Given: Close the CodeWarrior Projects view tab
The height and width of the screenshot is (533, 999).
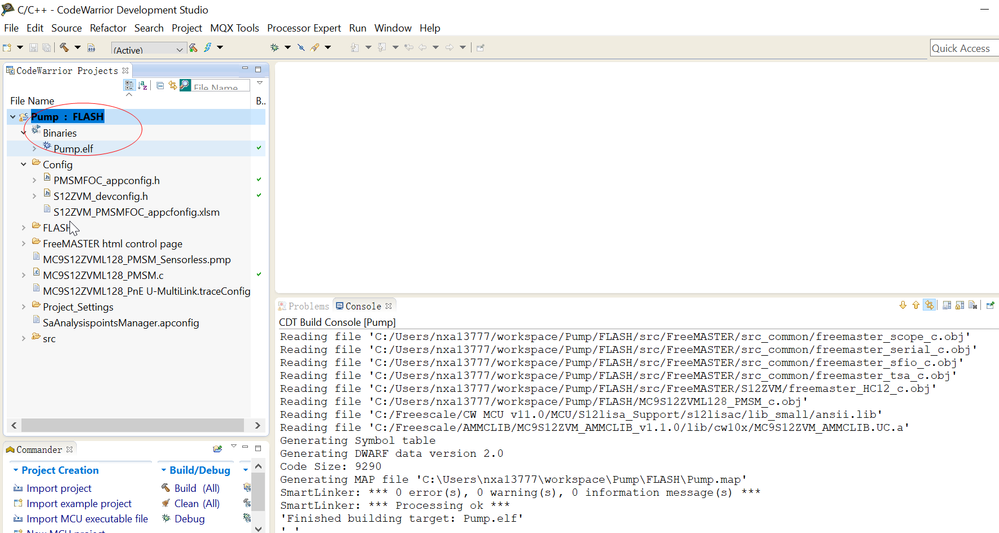Looking at the screenshot, I should 126,71.
